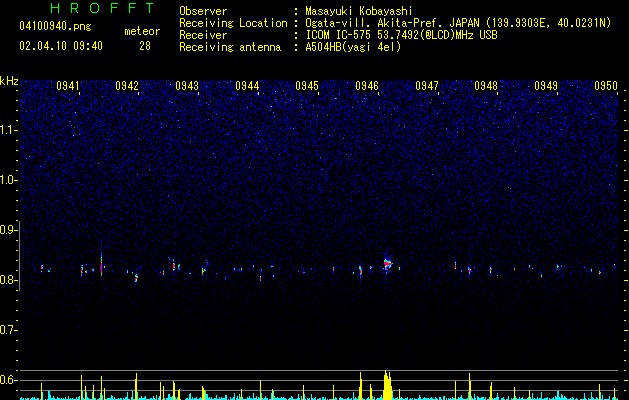Image resolution: width=629 pixels, height=400 pixels.
Task: Select observer name Masayuki Kobayashi
Action: coord(359,11)
